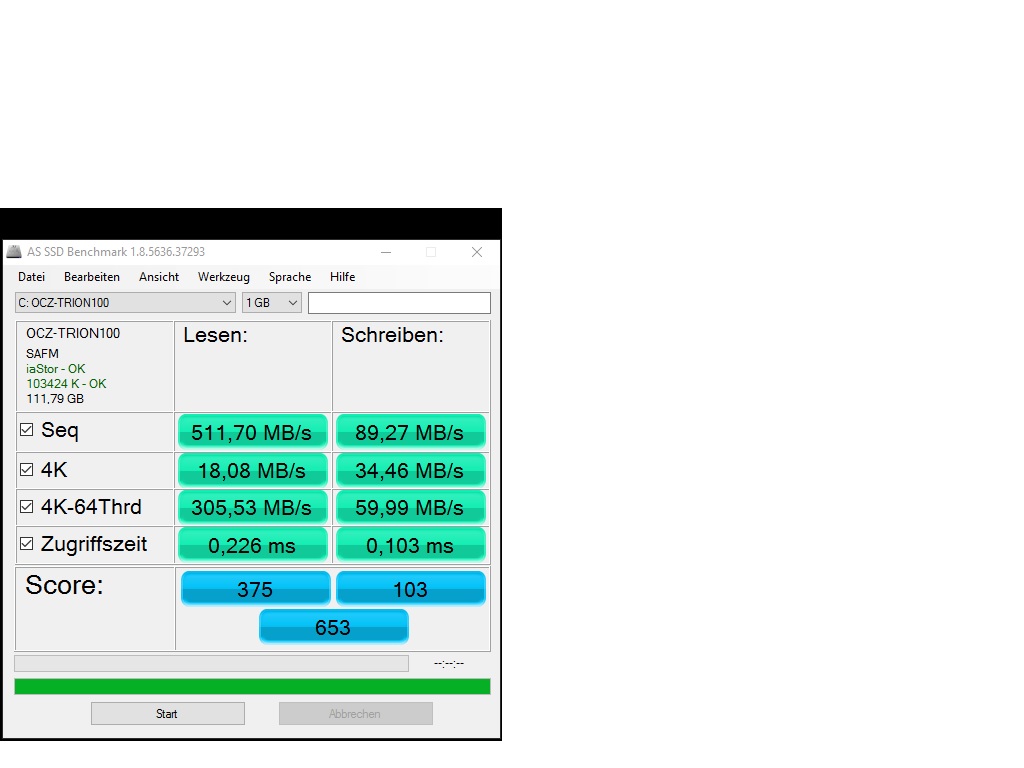
Task: Open the Ansicht menu
Action: [x=159, y=277]
